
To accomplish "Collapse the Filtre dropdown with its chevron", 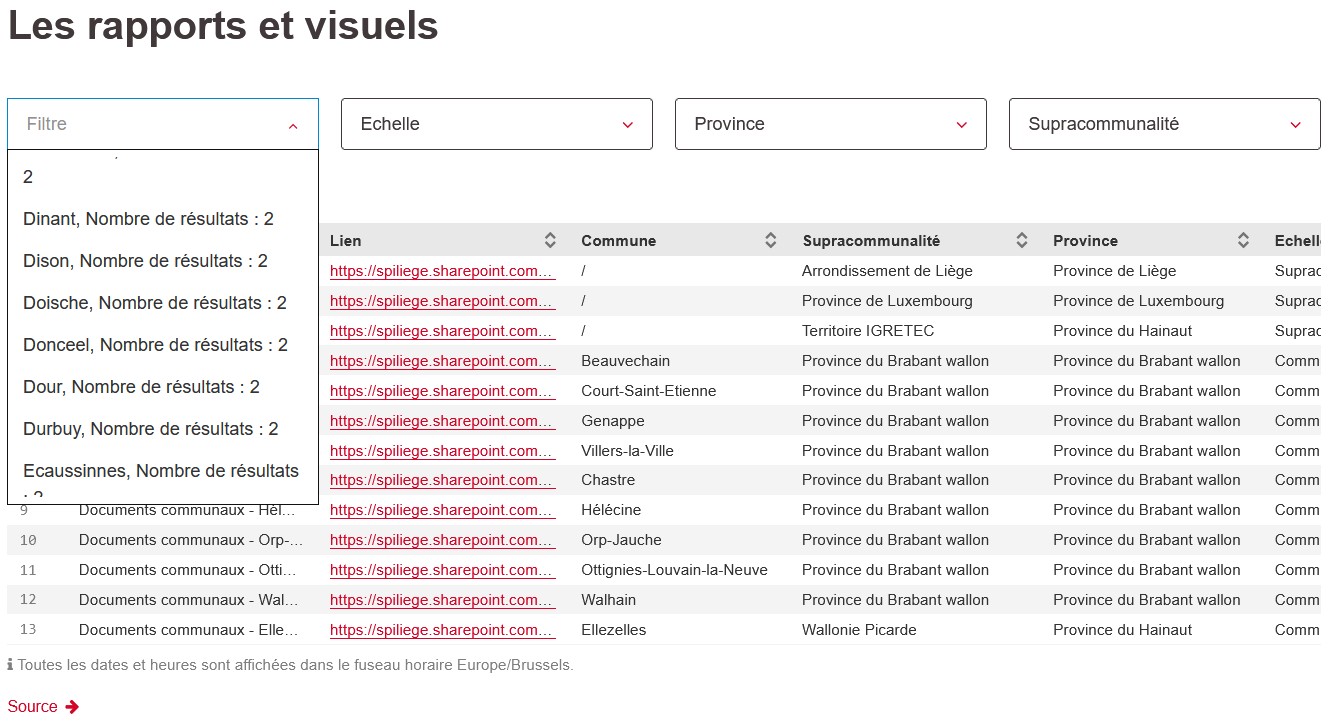I will (x=293, y=126).
